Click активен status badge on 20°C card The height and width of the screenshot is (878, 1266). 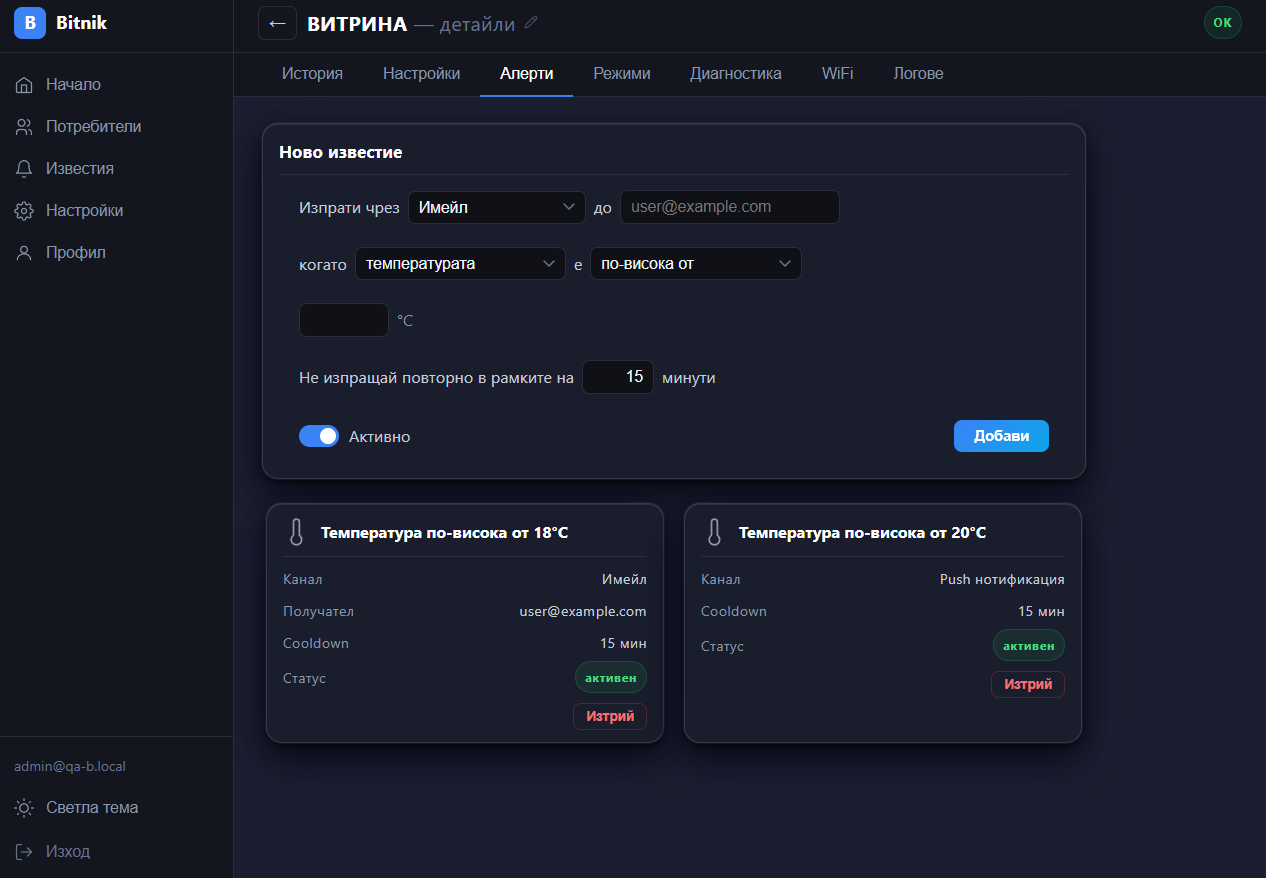click(x=1029, y=645)
